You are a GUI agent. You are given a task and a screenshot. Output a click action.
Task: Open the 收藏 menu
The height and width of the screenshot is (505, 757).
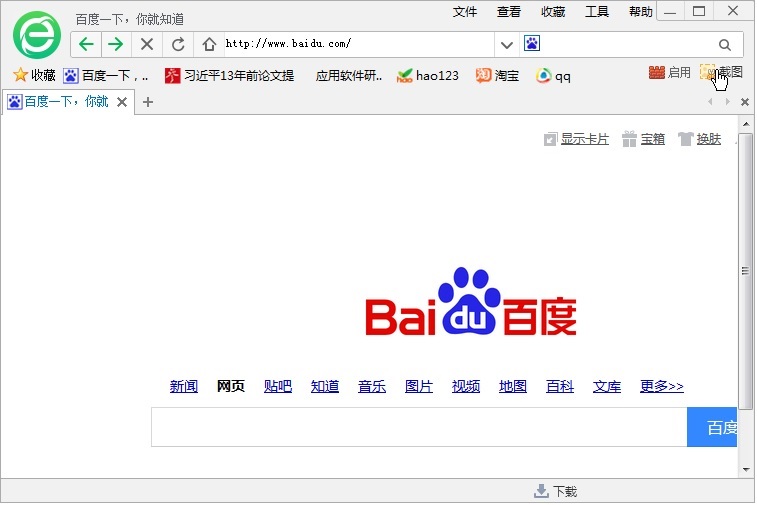point(553,12)
